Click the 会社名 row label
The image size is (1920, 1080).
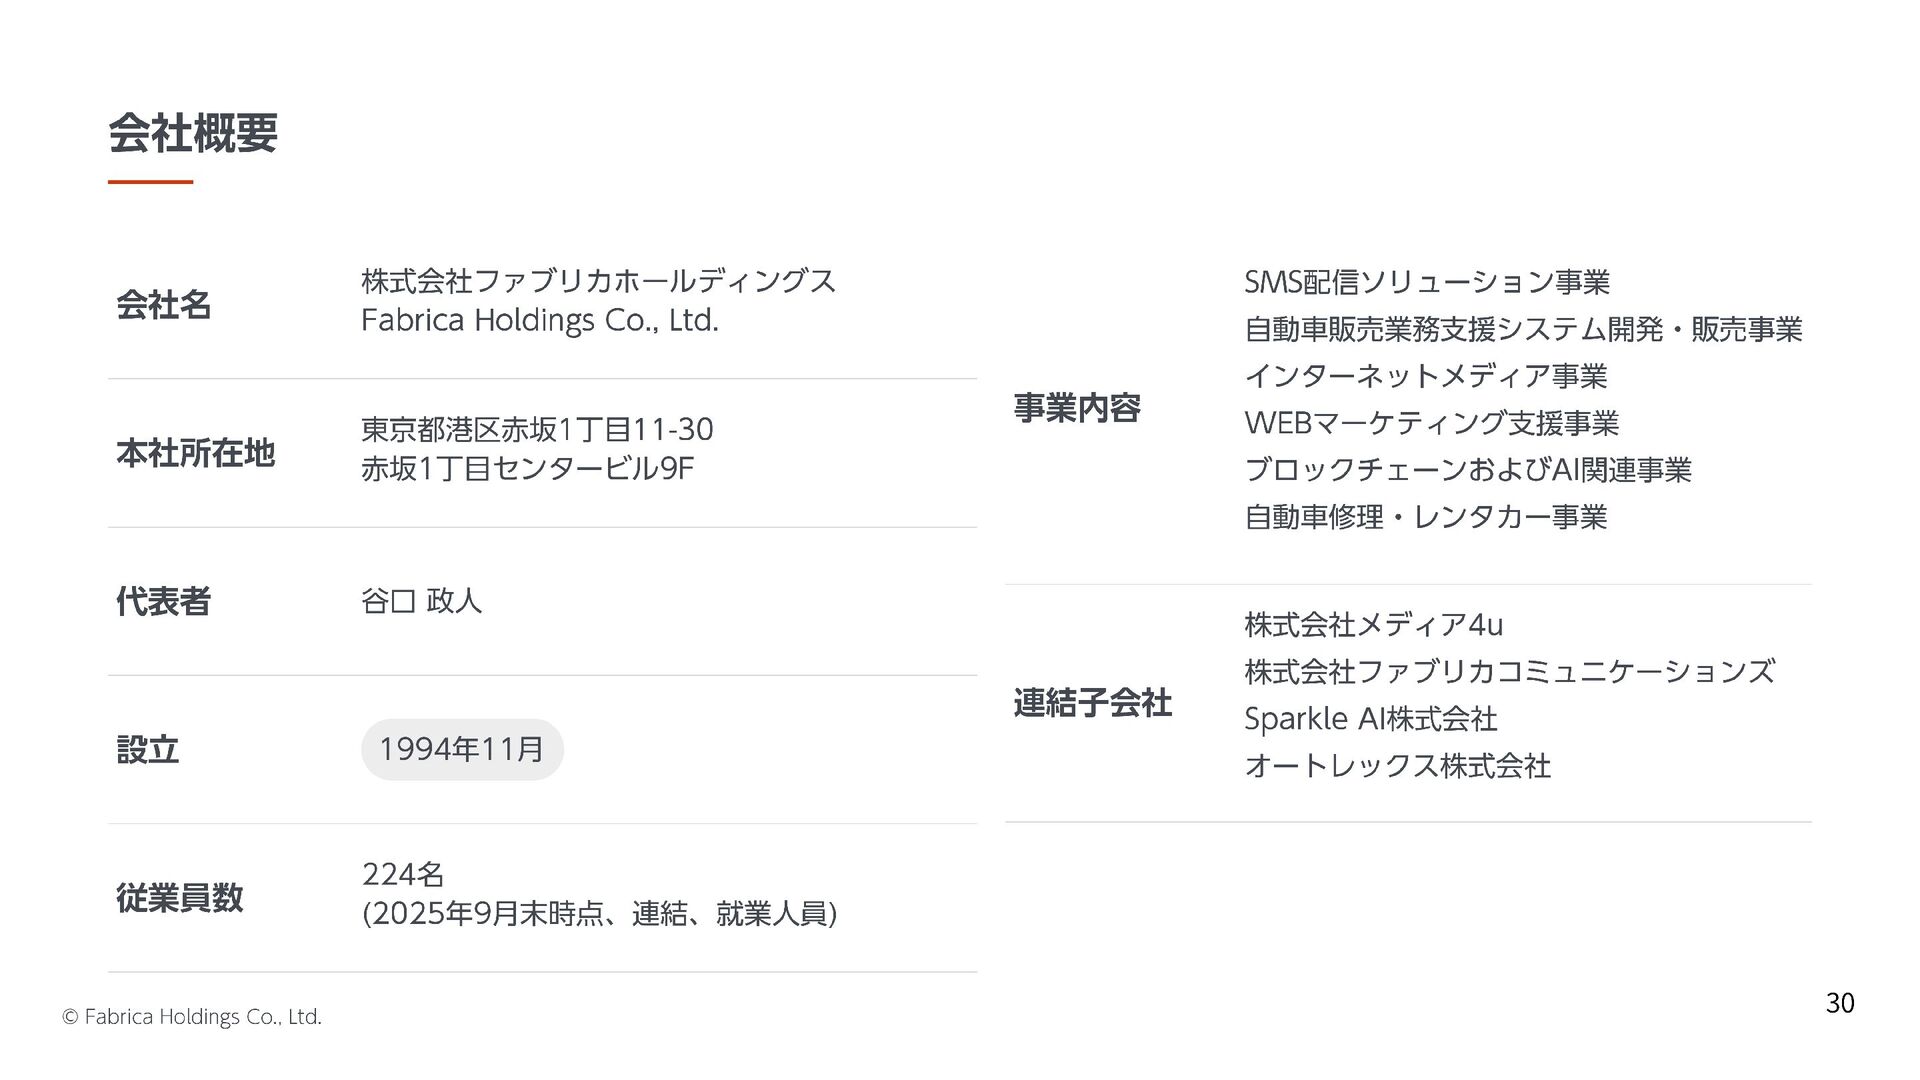164,305
